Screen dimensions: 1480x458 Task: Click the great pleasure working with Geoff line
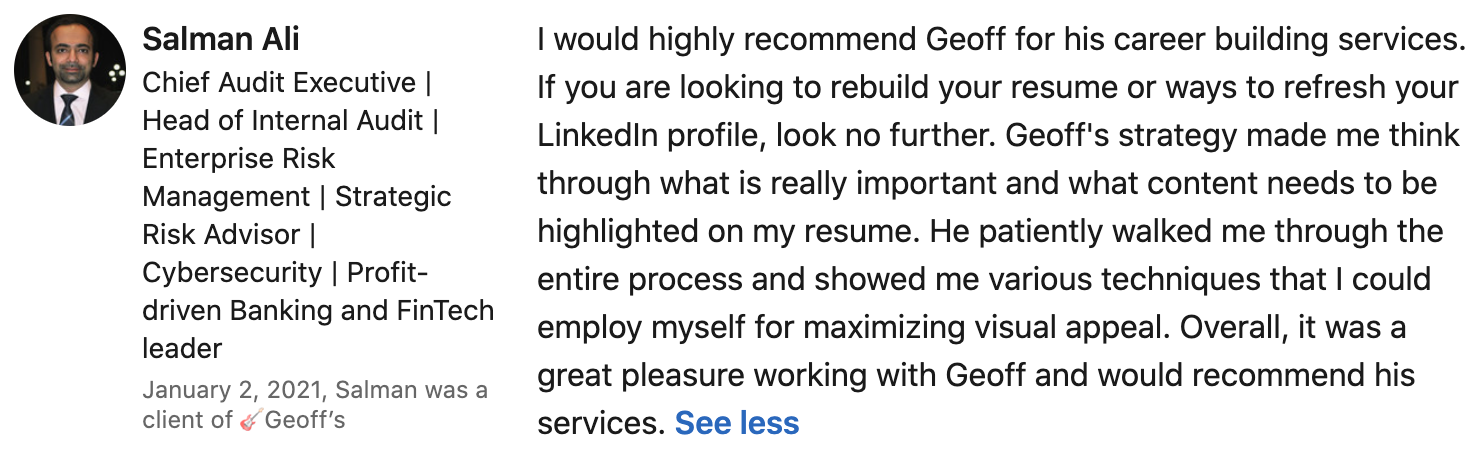click(x=976, y=376)
